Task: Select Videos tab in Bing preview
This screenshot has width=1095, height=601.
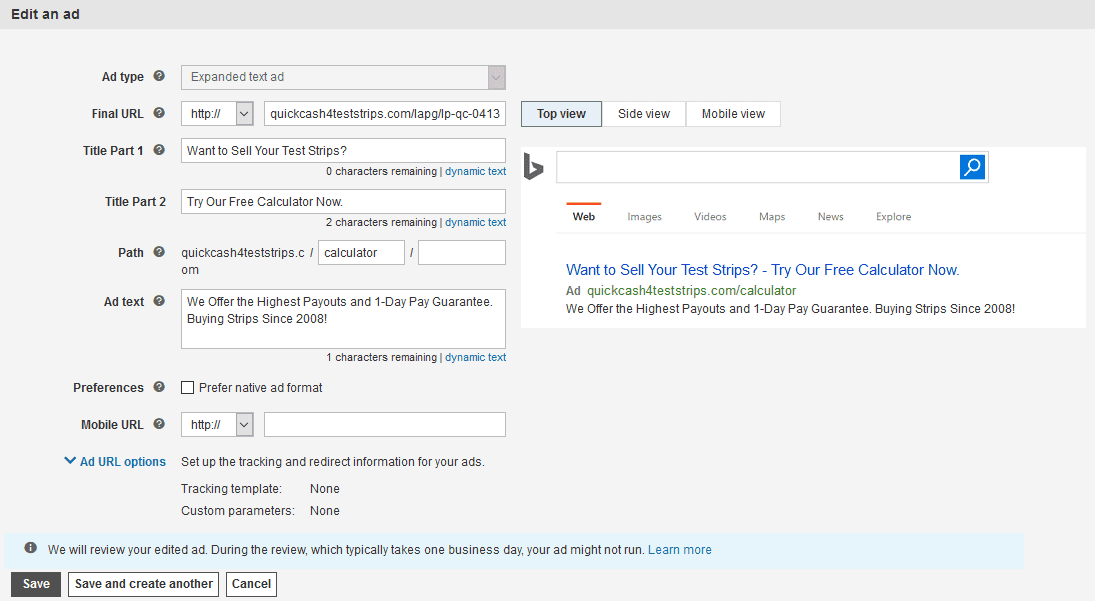Action: (710, 216)
